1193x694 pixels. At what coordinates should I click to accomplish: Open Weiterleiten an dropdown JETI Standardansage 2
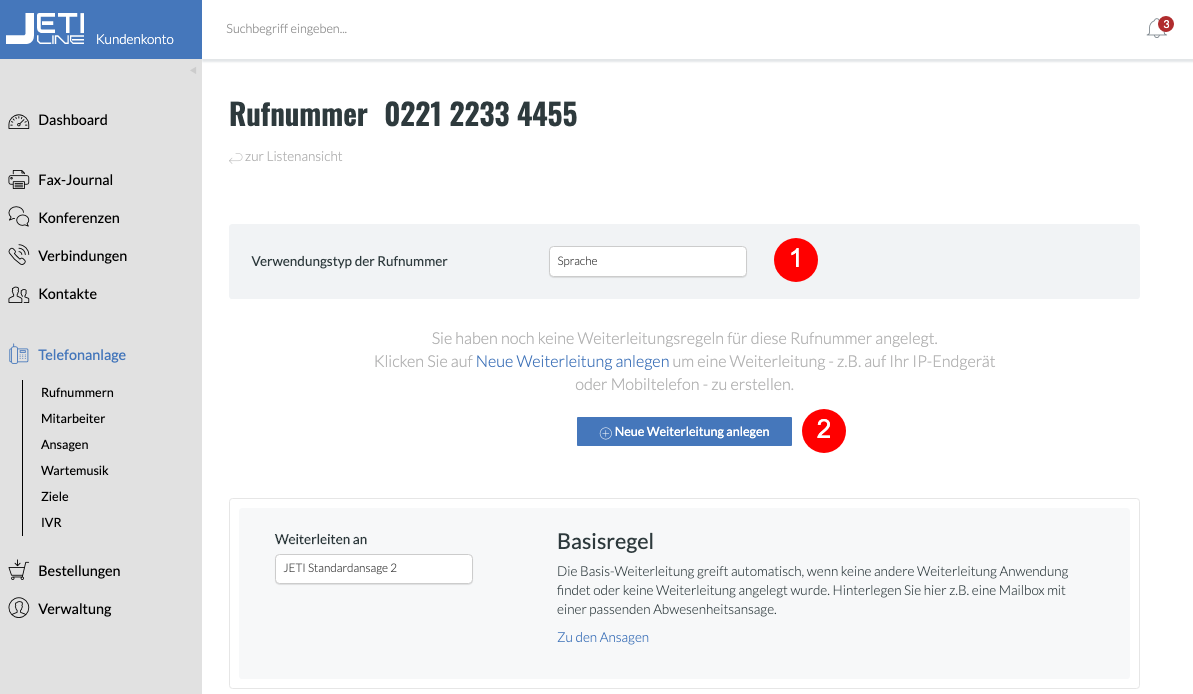click(x=374, y=568)
